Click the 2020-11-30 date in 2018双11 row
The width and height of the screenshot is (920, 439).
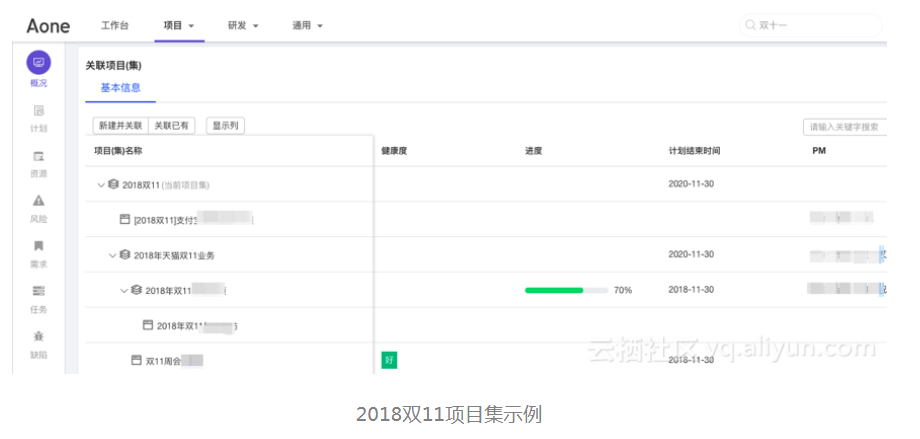click(x=691, y=184)
